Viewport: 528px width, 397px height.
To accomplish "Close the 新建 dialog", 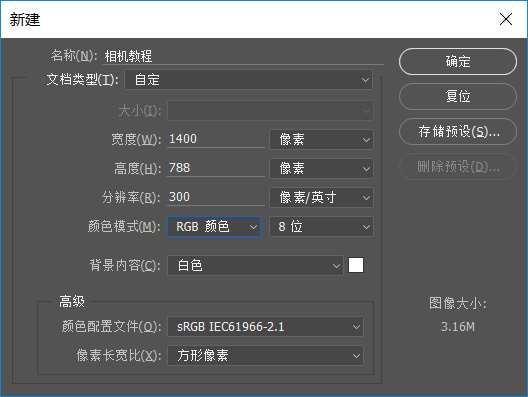I will coord(506,19).
